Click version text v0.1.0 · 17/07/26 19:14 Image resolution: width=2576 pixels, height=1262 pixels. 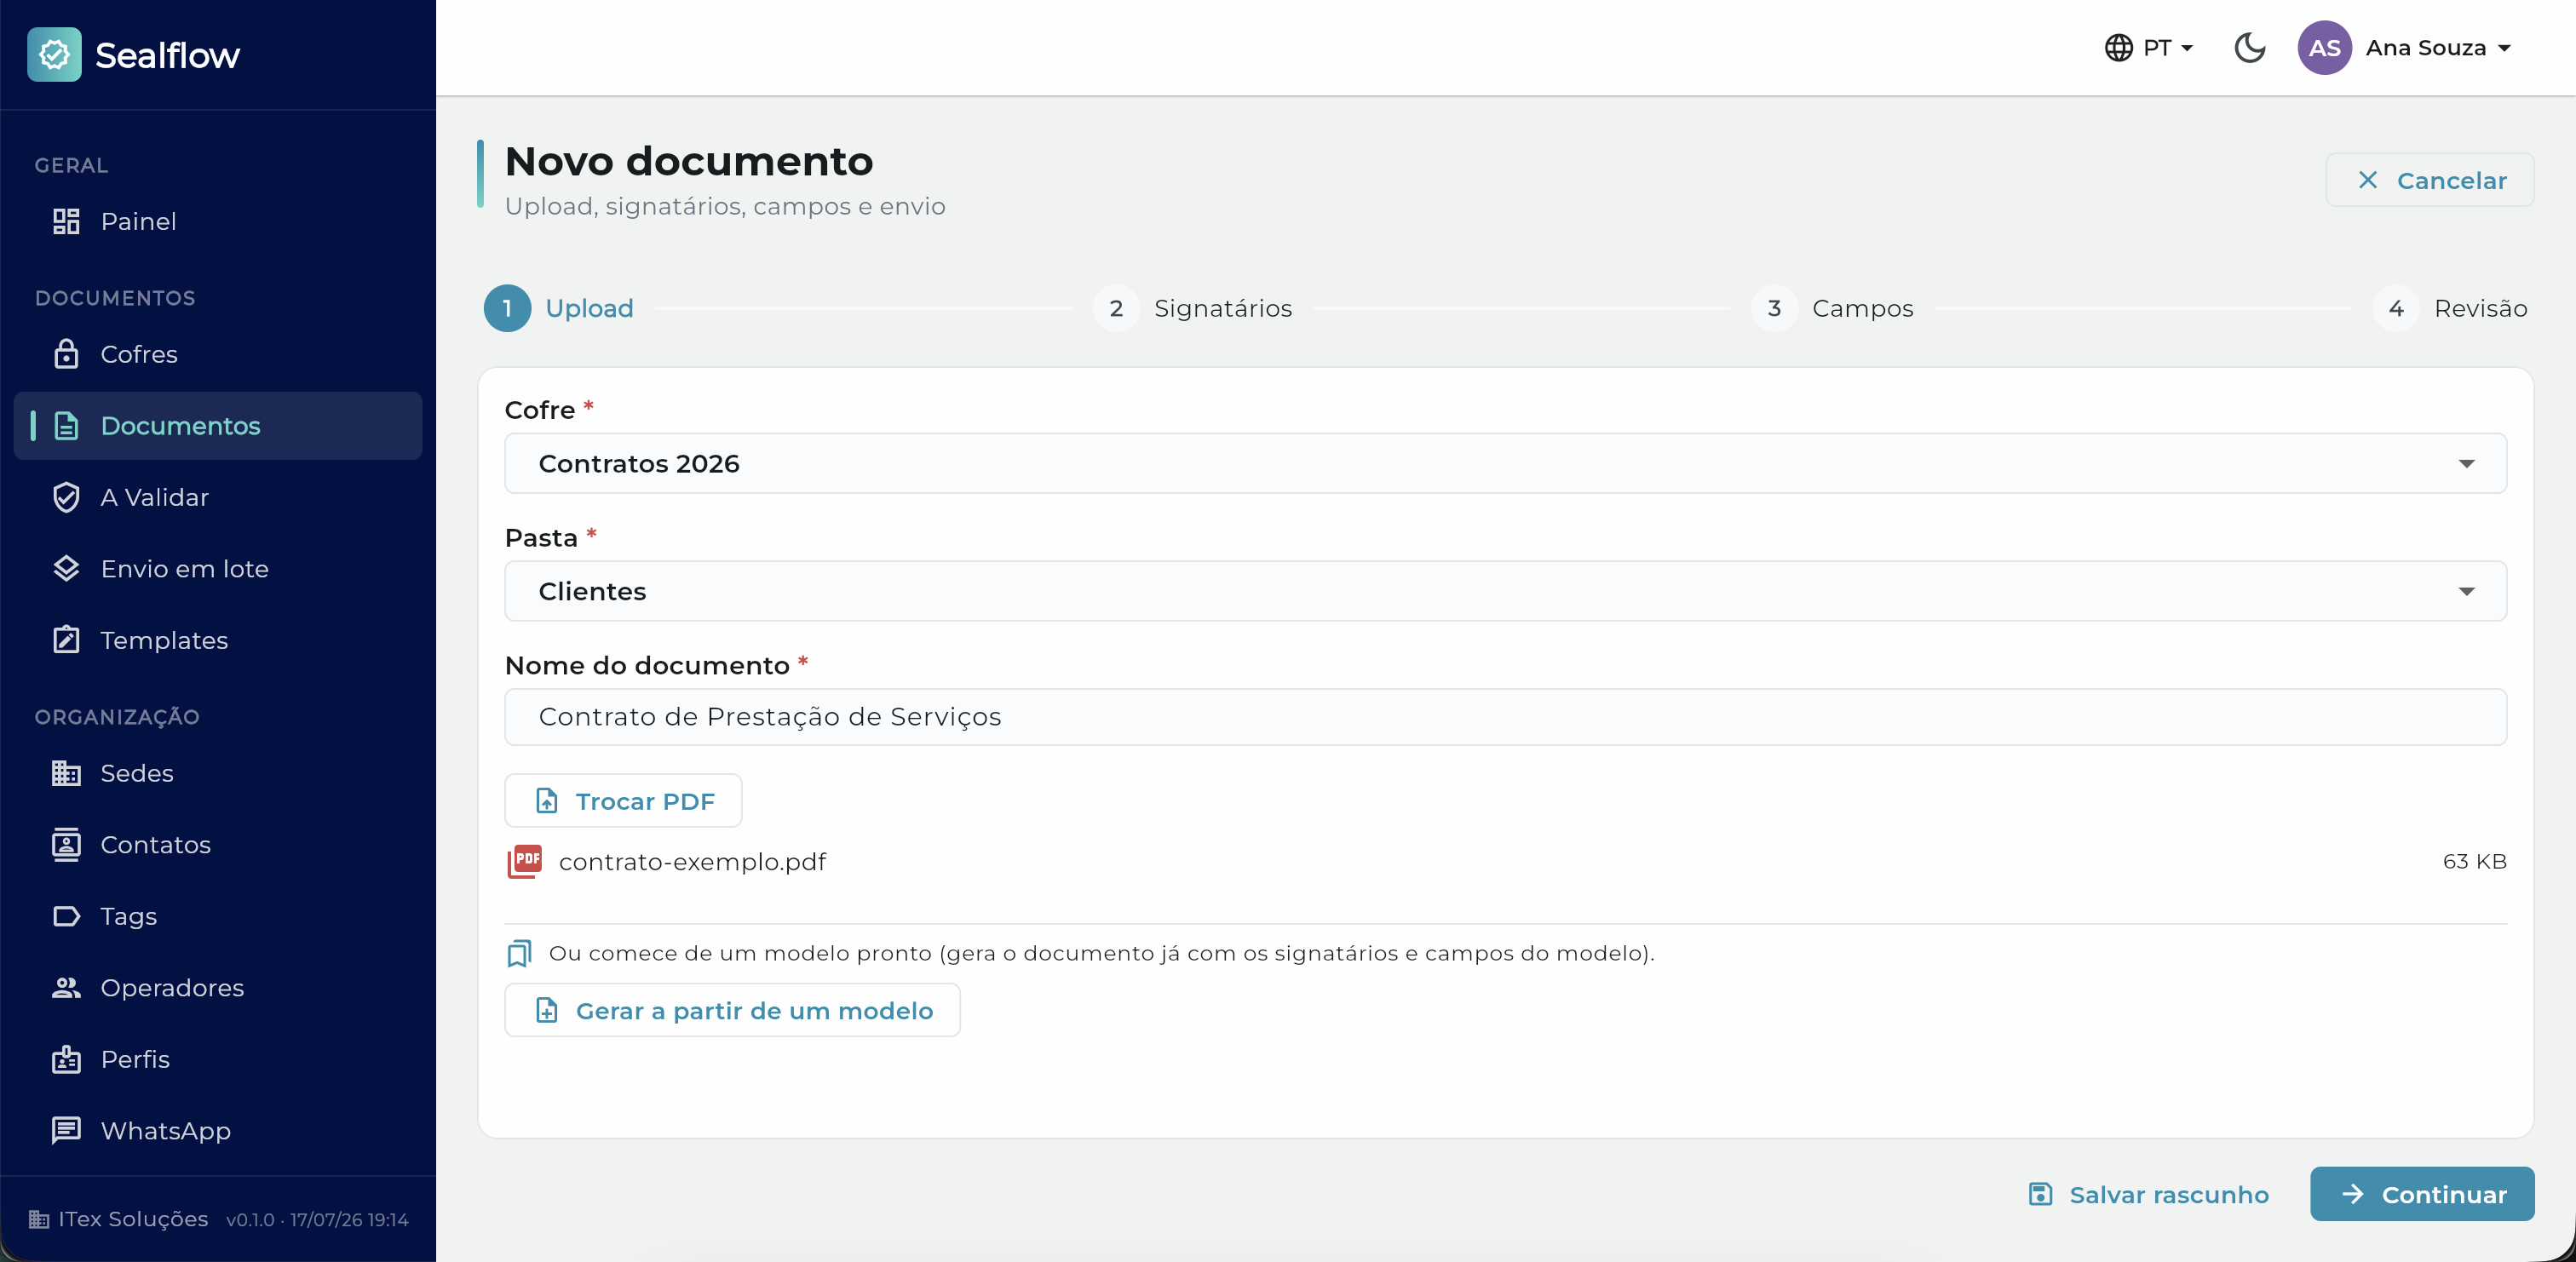click(317, 1220)
